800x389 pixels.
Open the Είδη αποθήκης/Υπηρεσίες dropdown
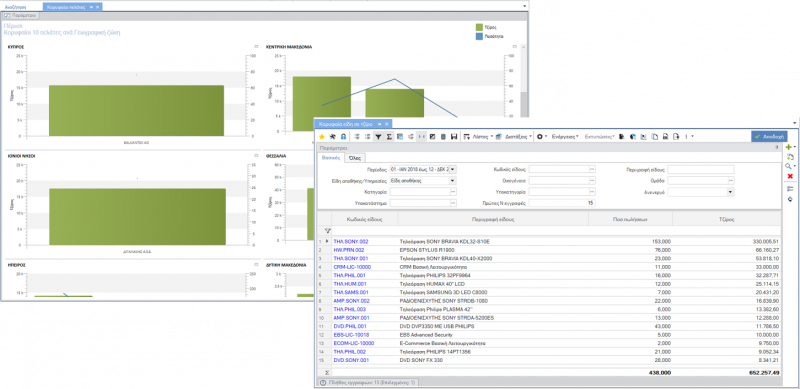coord(453,180)
